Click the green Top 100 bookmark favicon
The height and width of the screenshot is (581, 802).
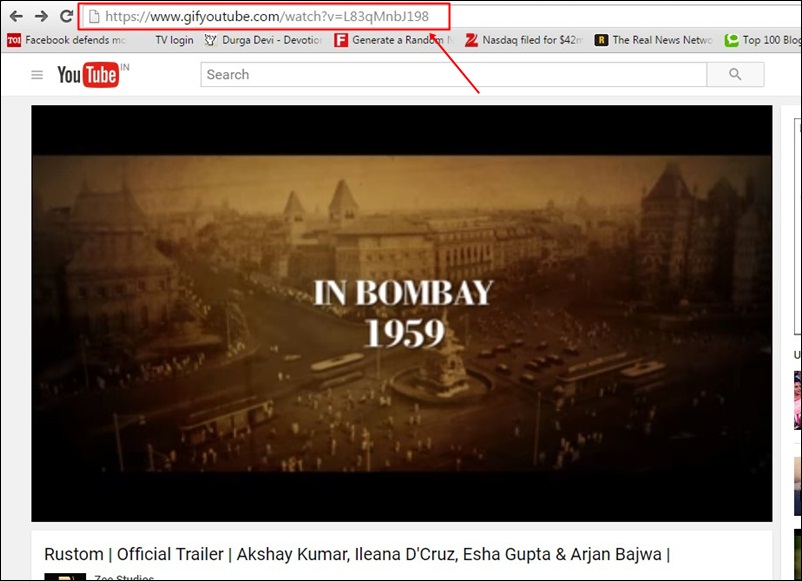click(731, 40)
